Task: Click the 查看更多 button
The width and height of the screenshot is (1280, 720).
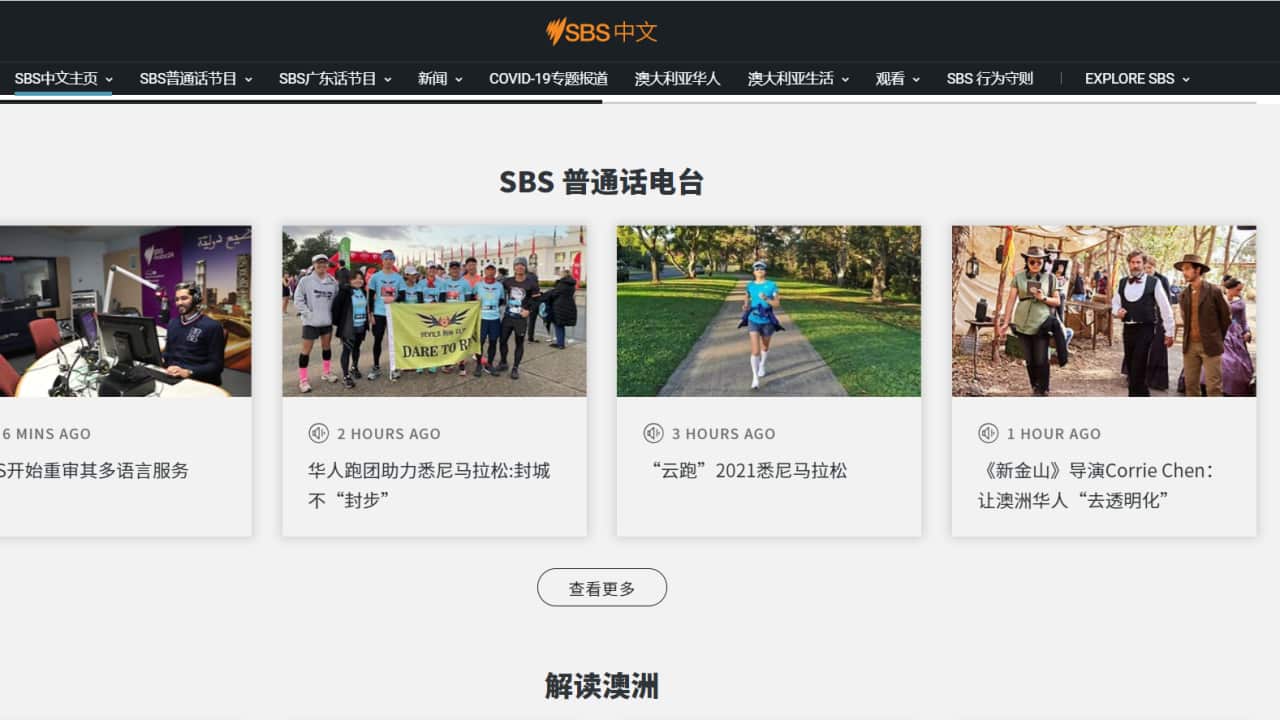Action: (x=602, y=588)
